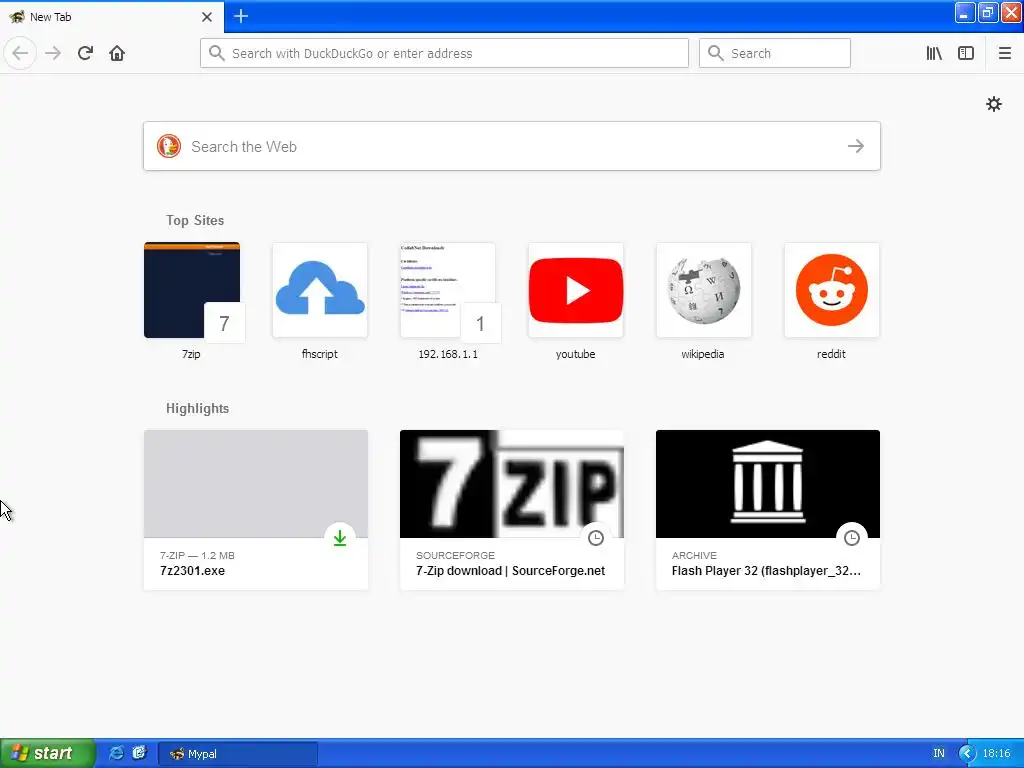Open new tab page settings gear
The image size is (1024, 768).
point(993,104)
